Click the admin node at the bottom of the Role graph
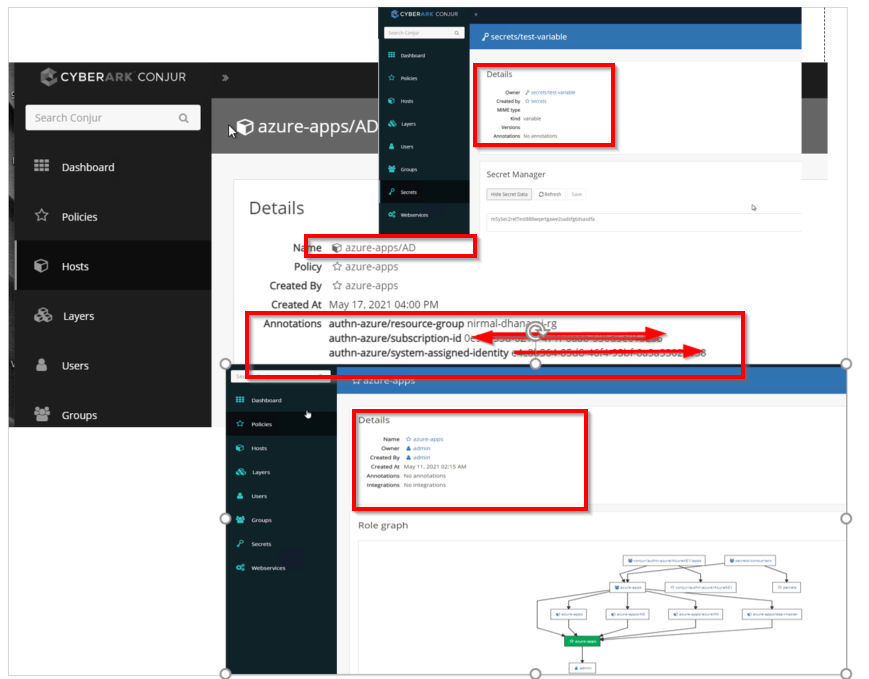 click(x=582, y=668)
